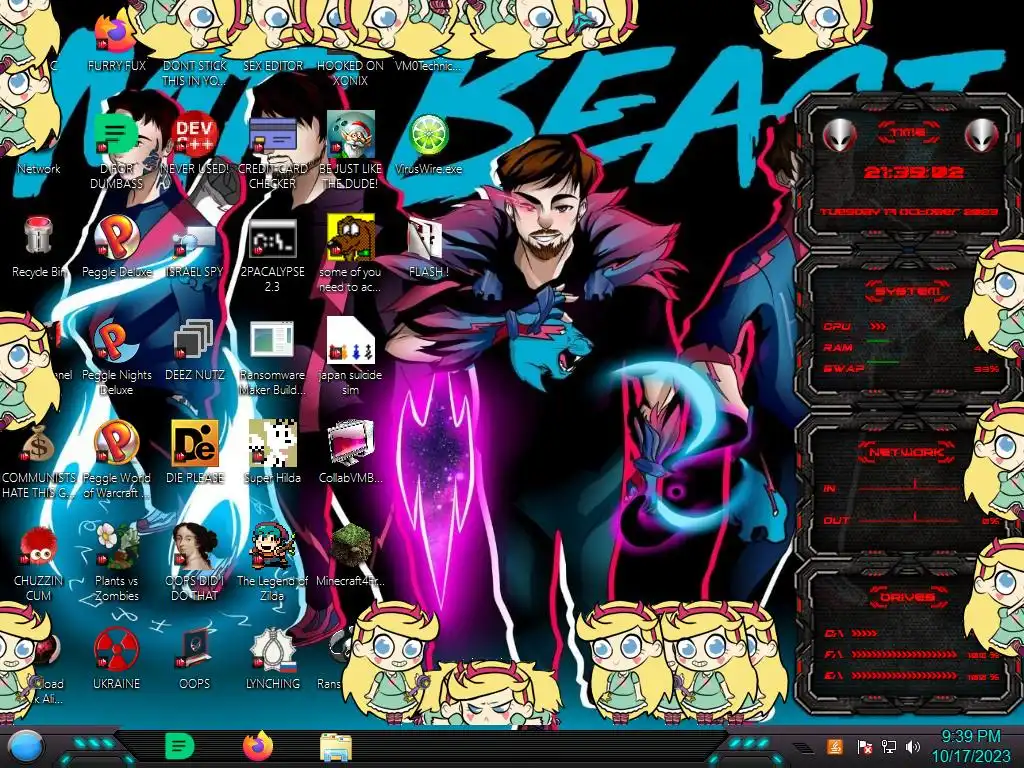This screenshot has width=1024, height=768.
Task: Open the LYNCHING noose icon
Action: point(272,649)
